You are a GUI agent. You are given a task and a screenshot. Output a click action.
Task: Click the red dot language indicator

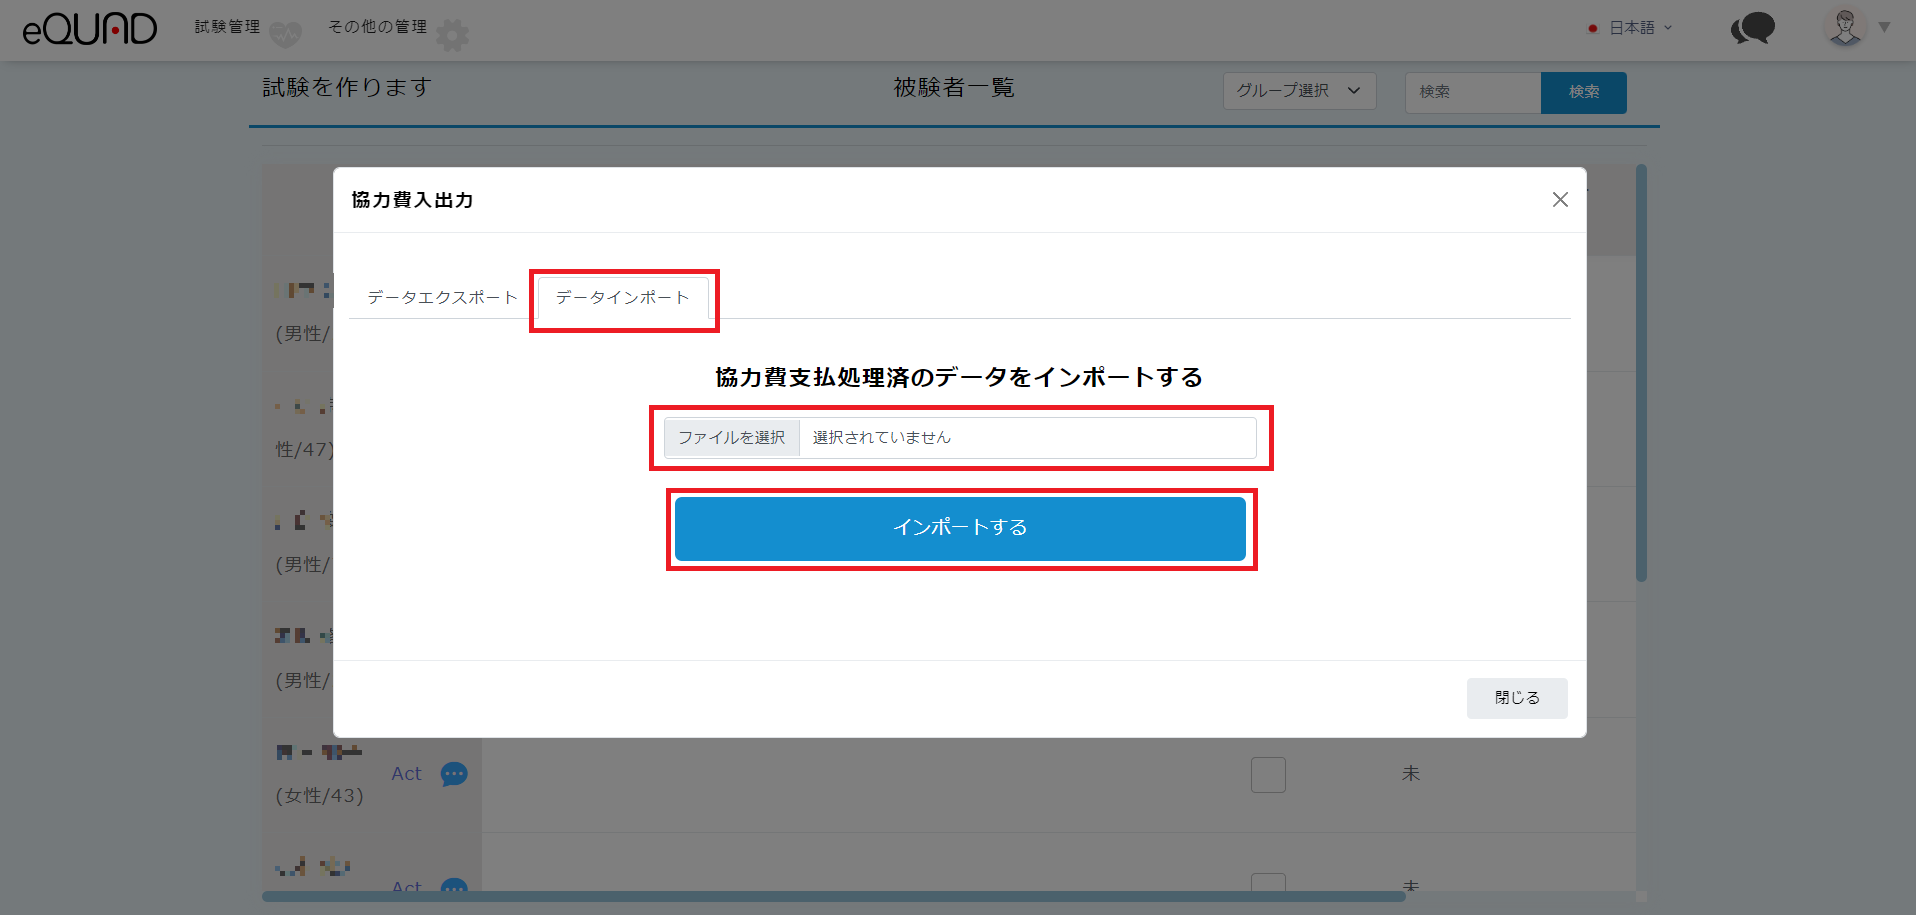pos(1592,28)
